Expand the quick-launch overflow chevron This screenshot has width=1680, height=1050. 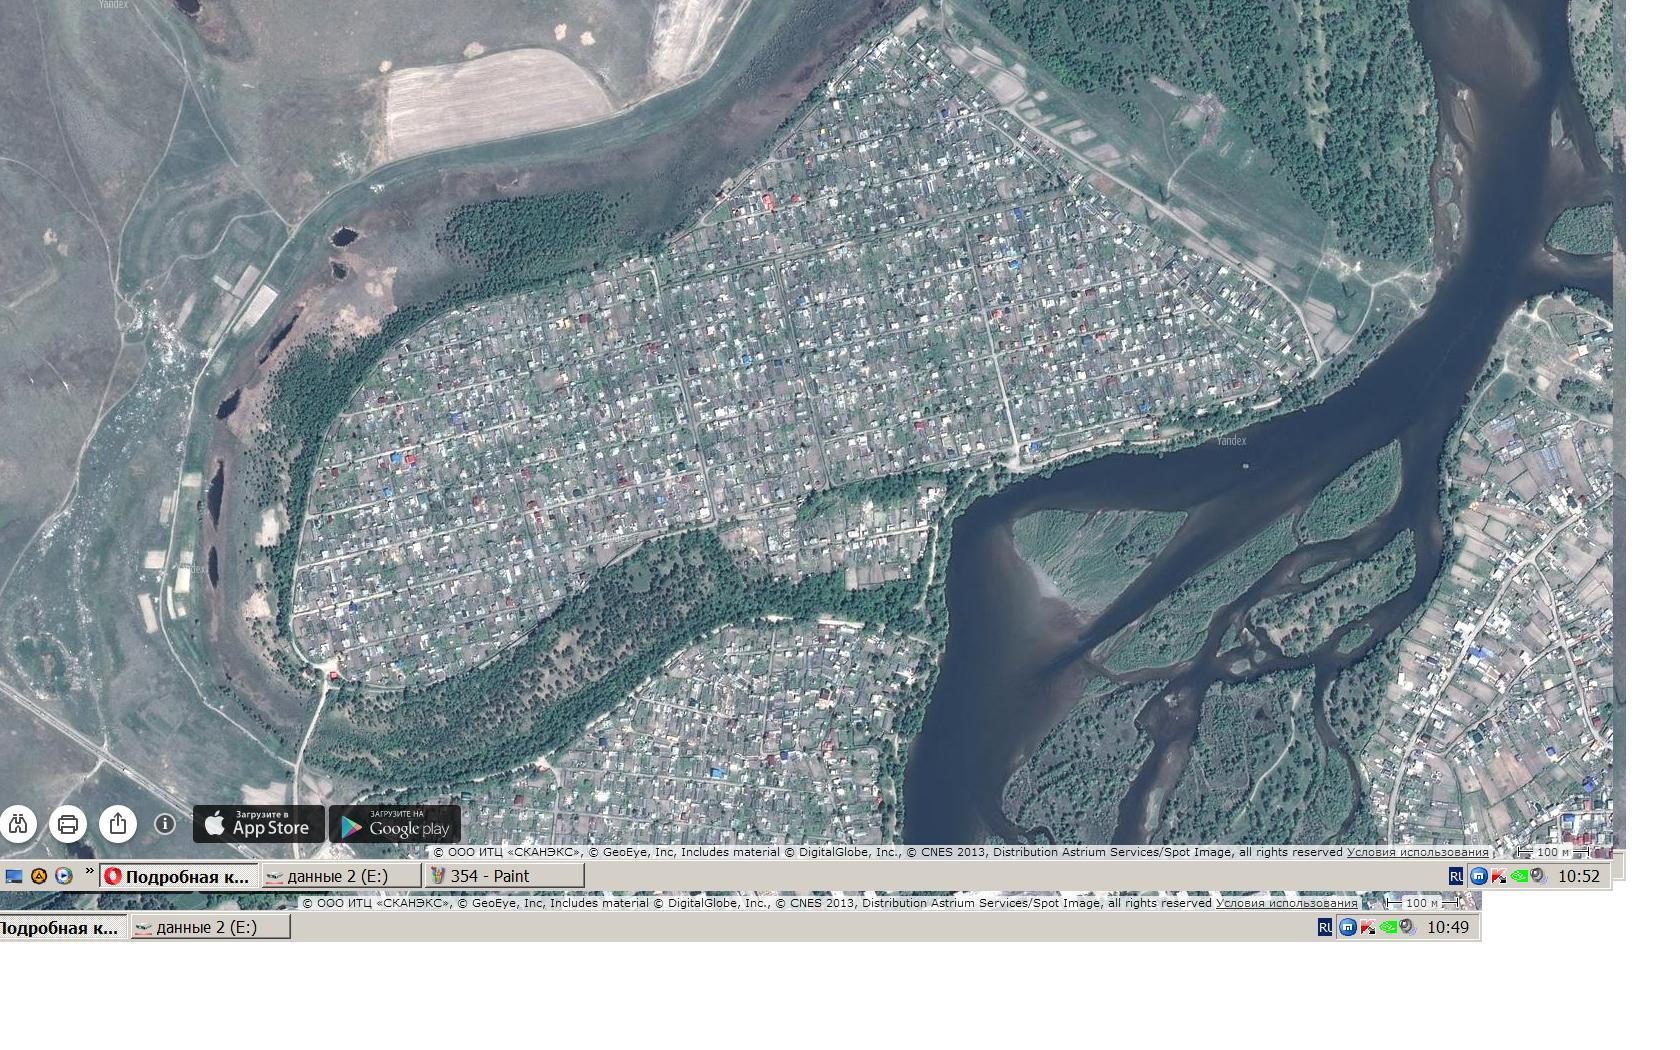pos(89,872)
